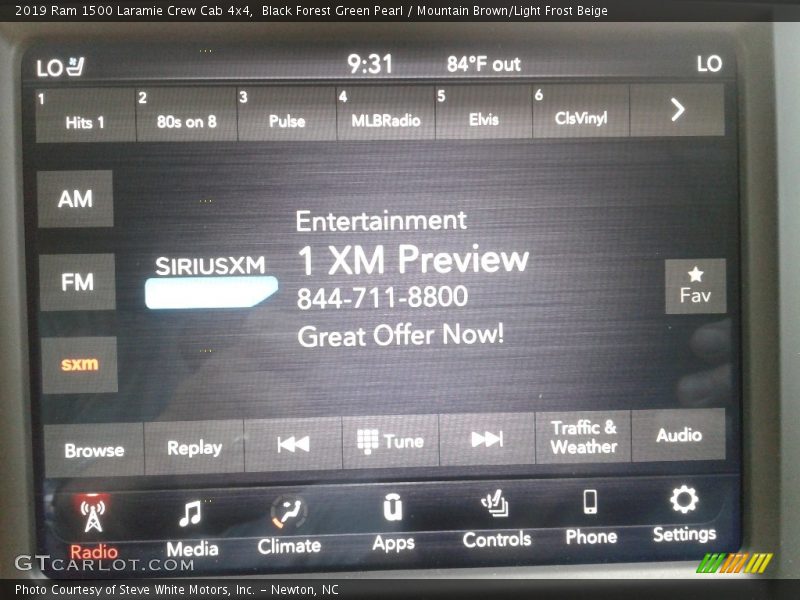Tap the Entertainment category label
Screen dimensions: 800x600
tap(381, 221)
